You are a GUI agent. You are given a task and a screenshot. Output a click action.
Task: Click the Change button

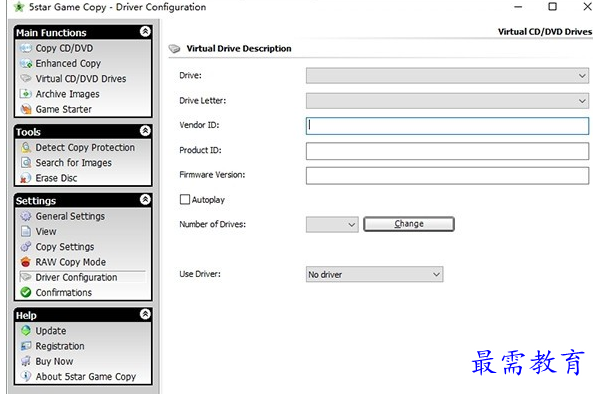409,224
